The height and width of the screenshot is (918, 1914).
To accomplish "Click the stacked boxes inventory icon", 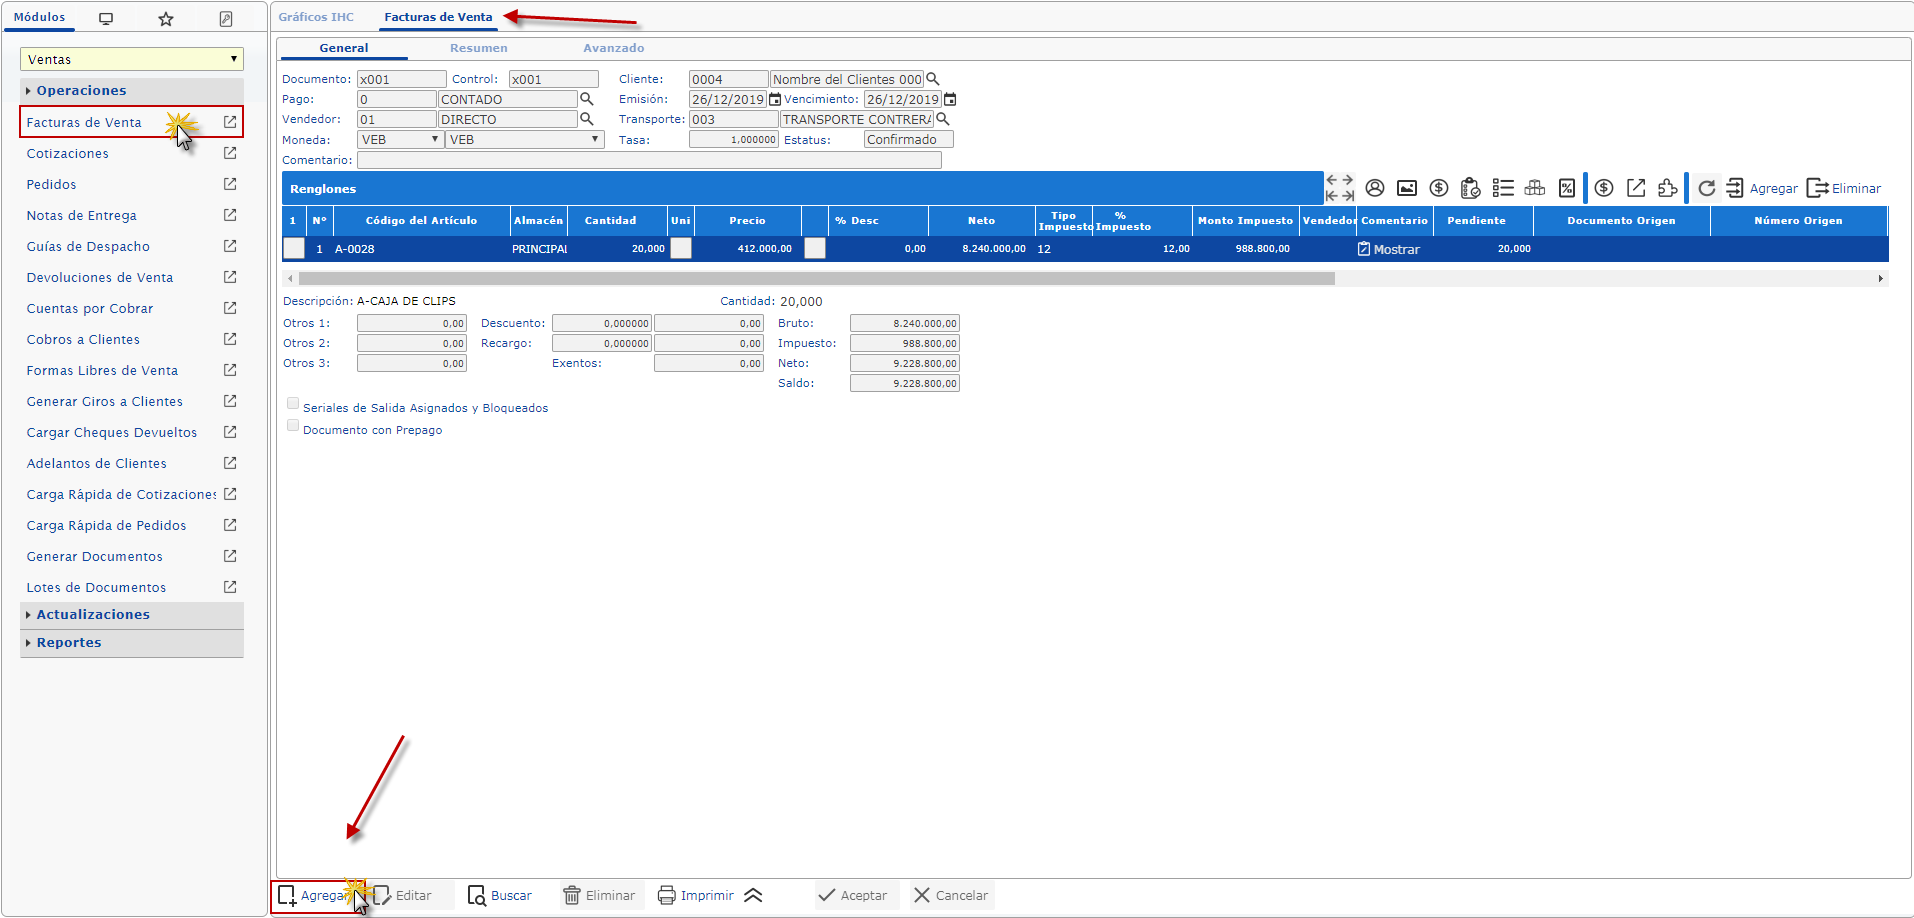I will pos(1535,188).
